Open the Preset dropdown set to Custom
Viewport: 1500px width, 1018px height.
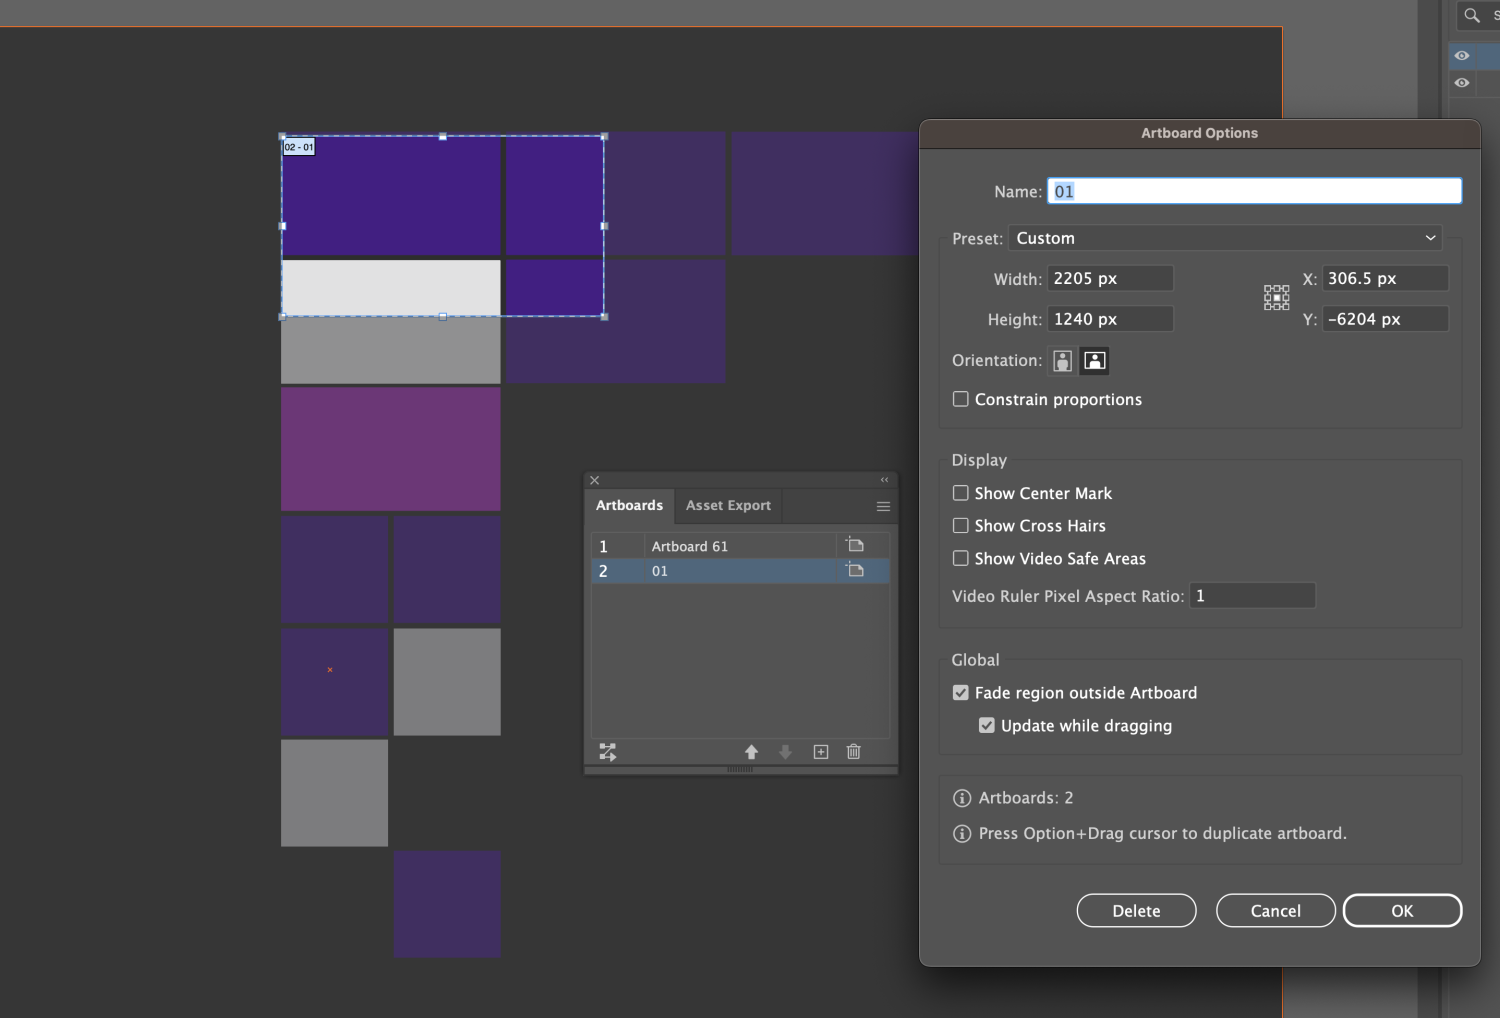[x=1225, y=238]
